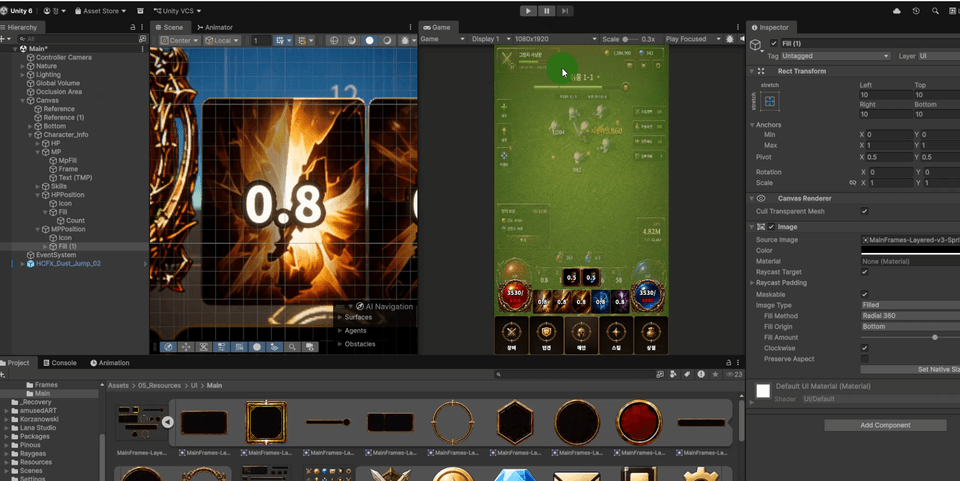The image size is (960, 481).
Task: Select the Move tool in Scene overlay toolbar
Action: point(186,347)
